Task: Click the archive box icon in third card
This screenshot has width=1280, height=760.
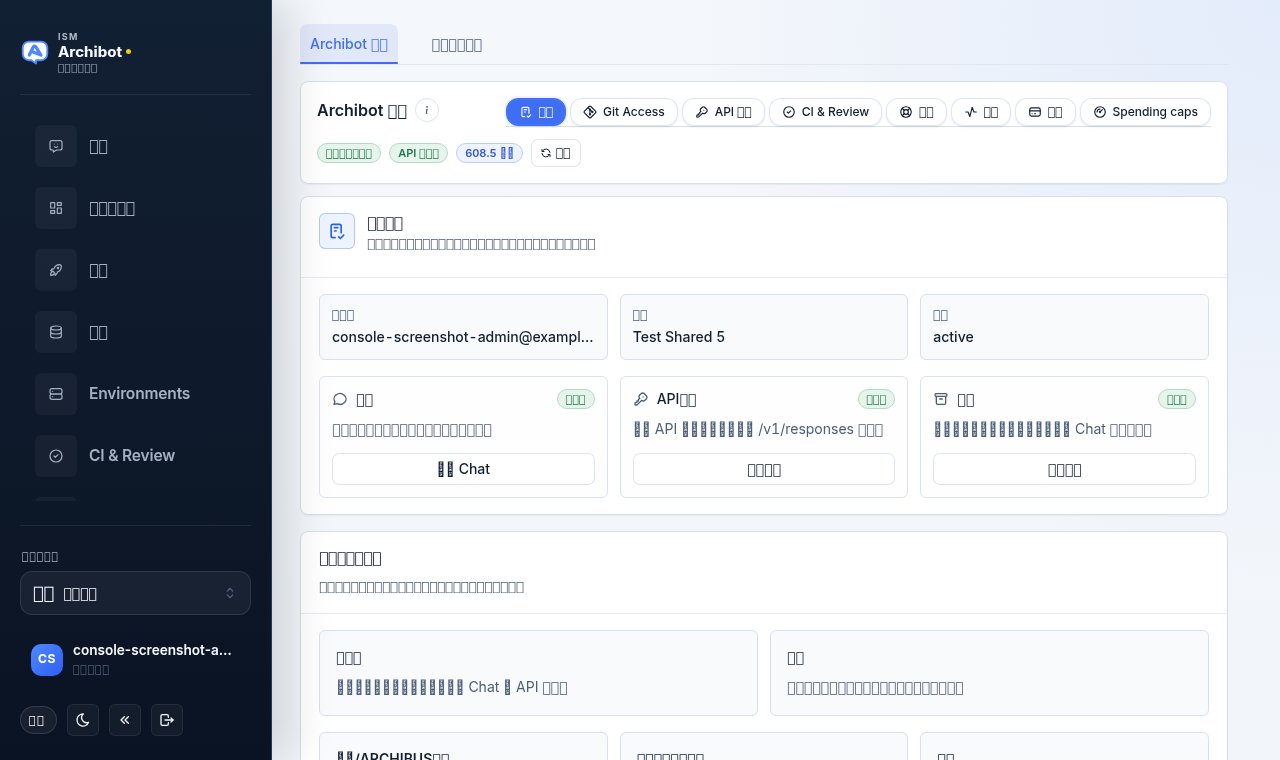Action: pos(941,399)
